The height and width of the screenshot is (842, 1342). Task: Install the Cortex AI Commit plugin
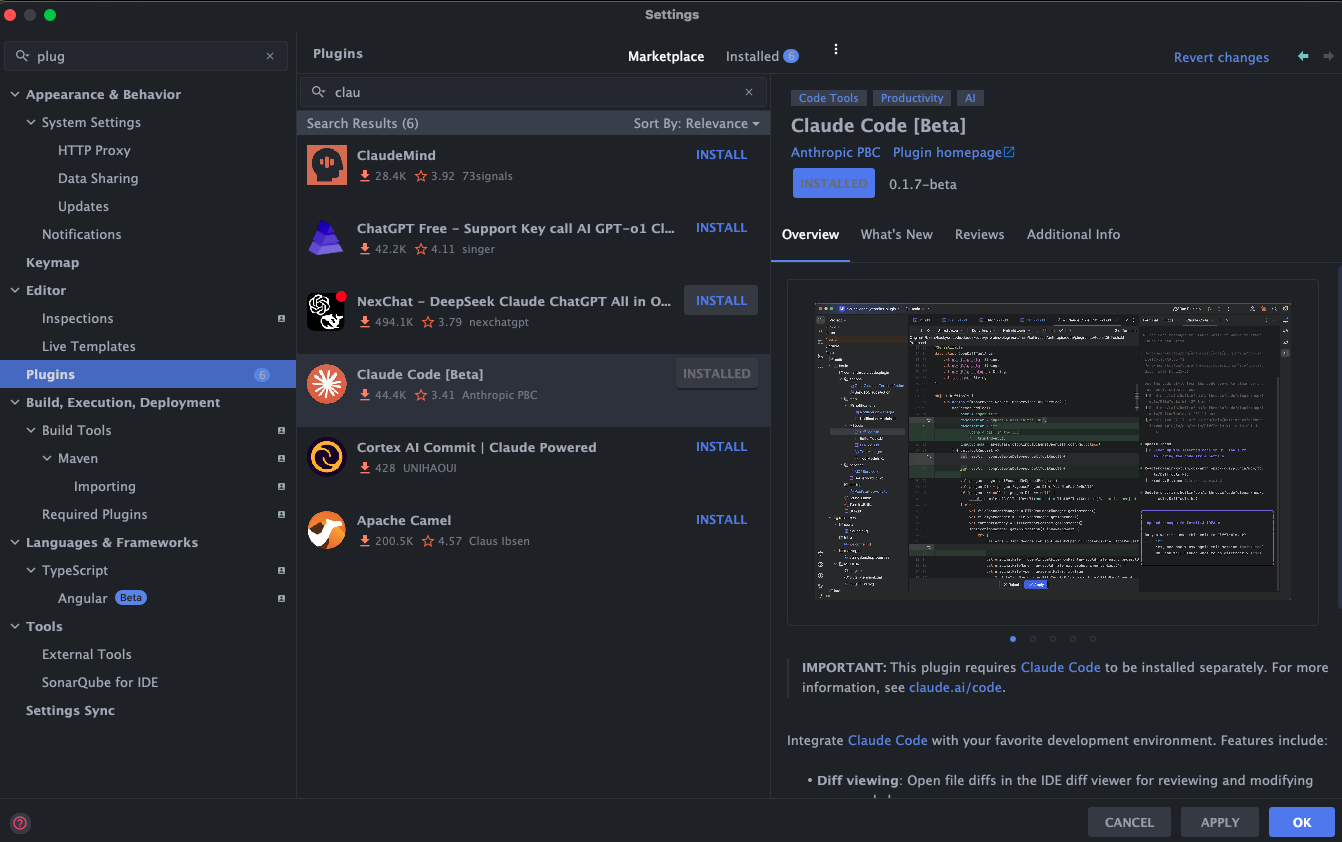(721, 447)
